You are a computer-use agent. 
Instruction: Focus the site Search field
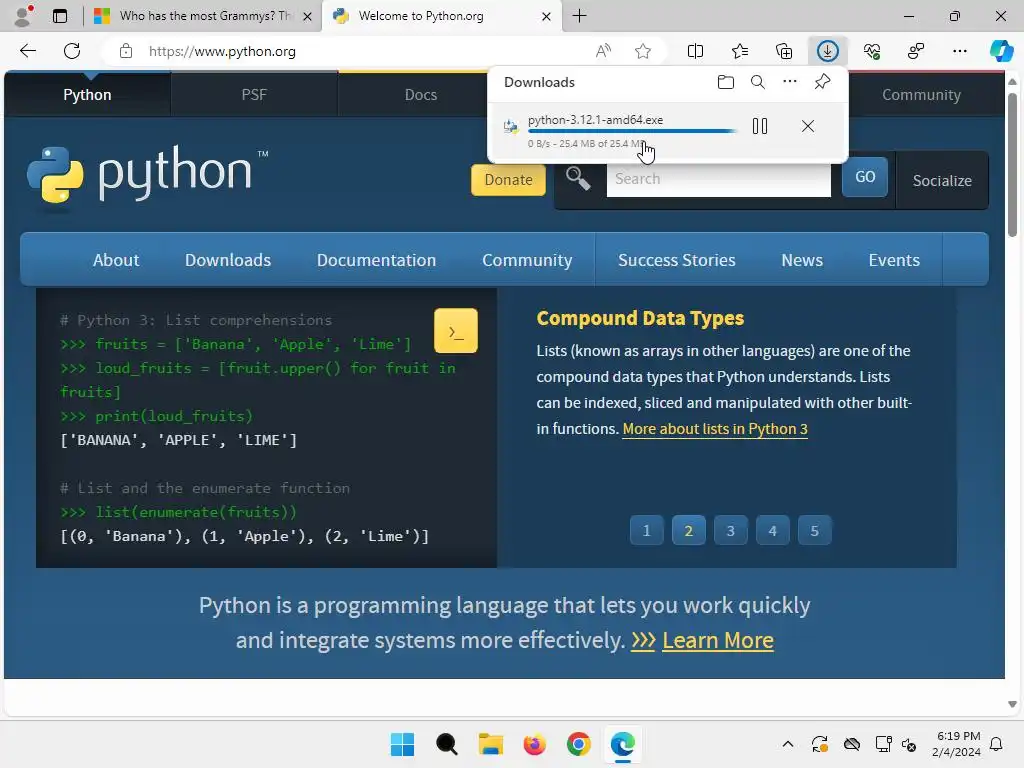[x=718, y=179]
